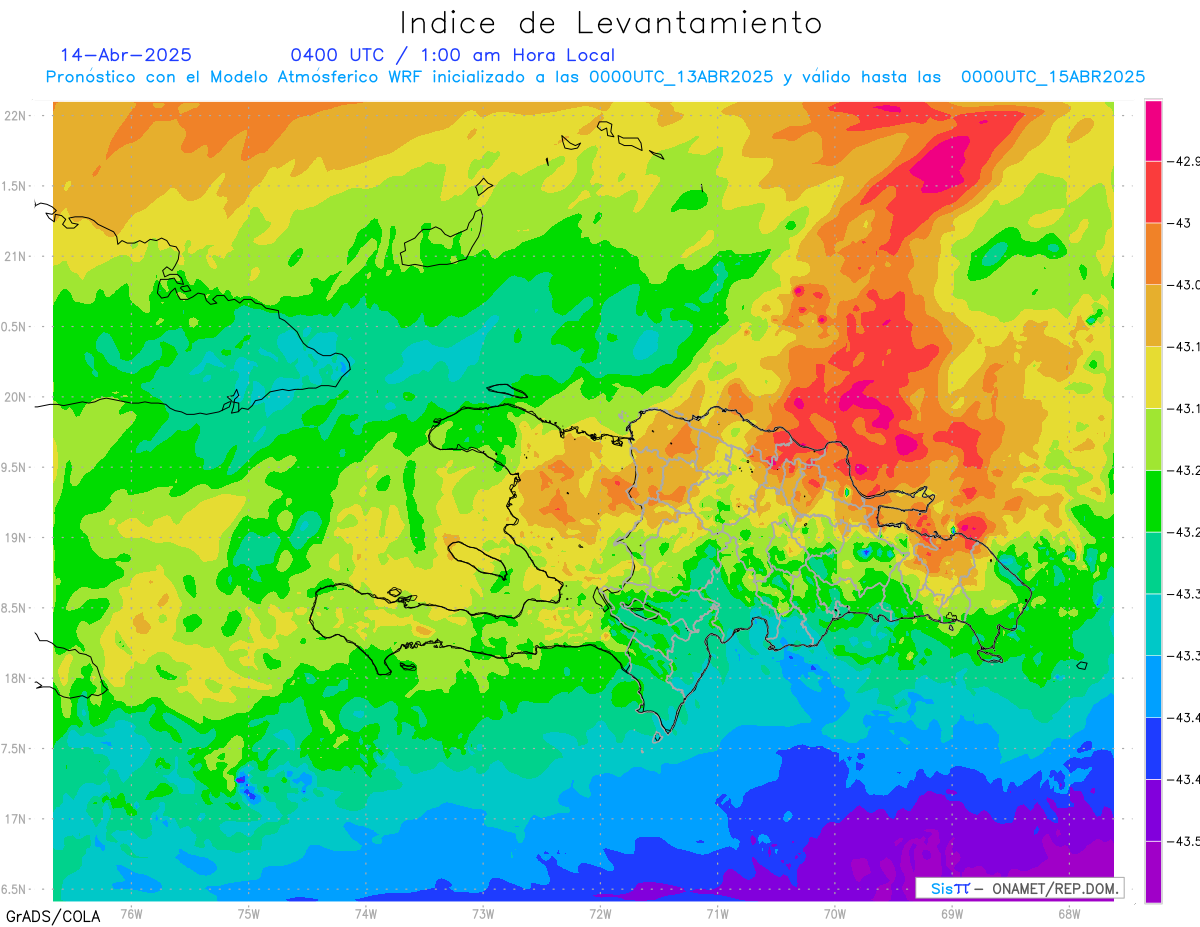Pick the cyan-teal swatch in the color bar
This screenshot has width=1200, height=927.
1153,624
